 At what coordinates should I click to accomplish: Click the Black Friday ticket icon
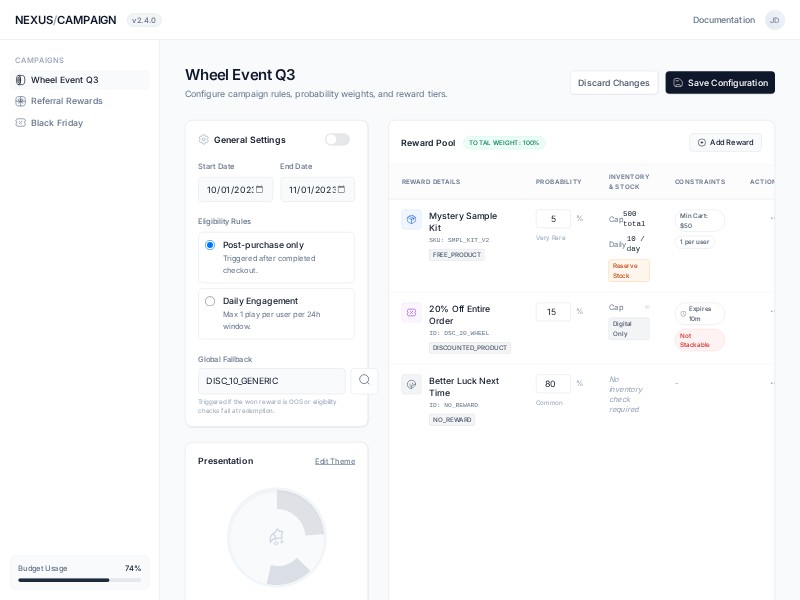point(20,122)
